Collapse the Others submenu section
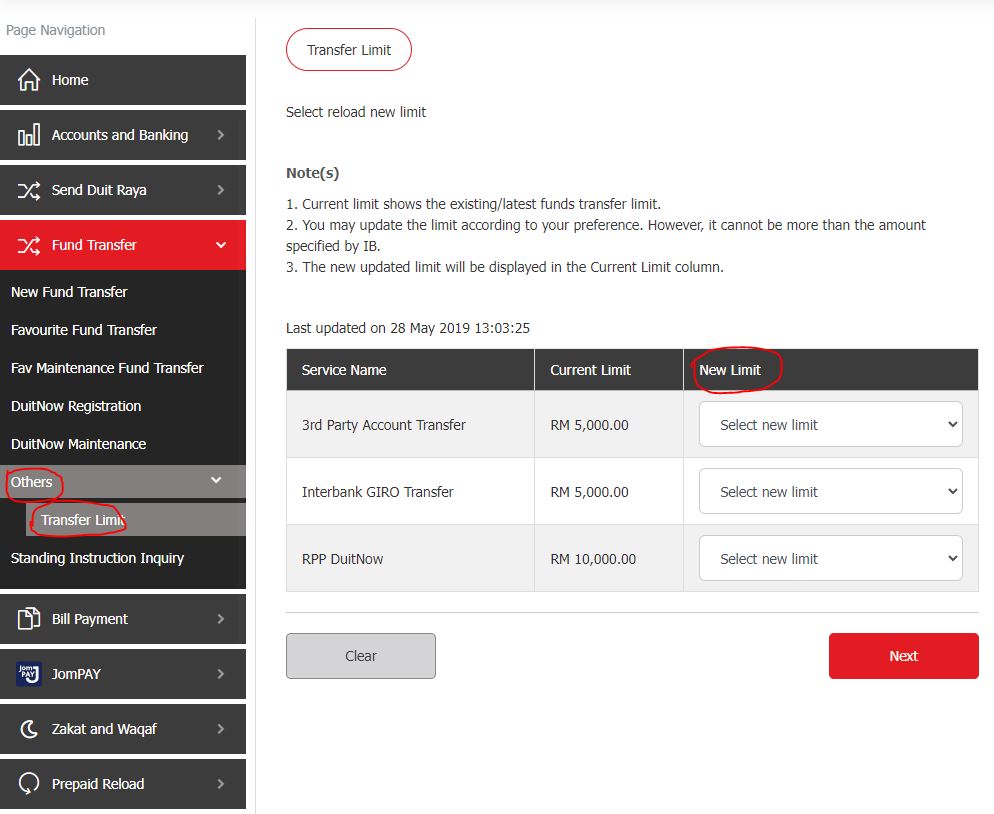Image resolution: width=994 pixels, height=814 pixels. [x=216, y=481]
